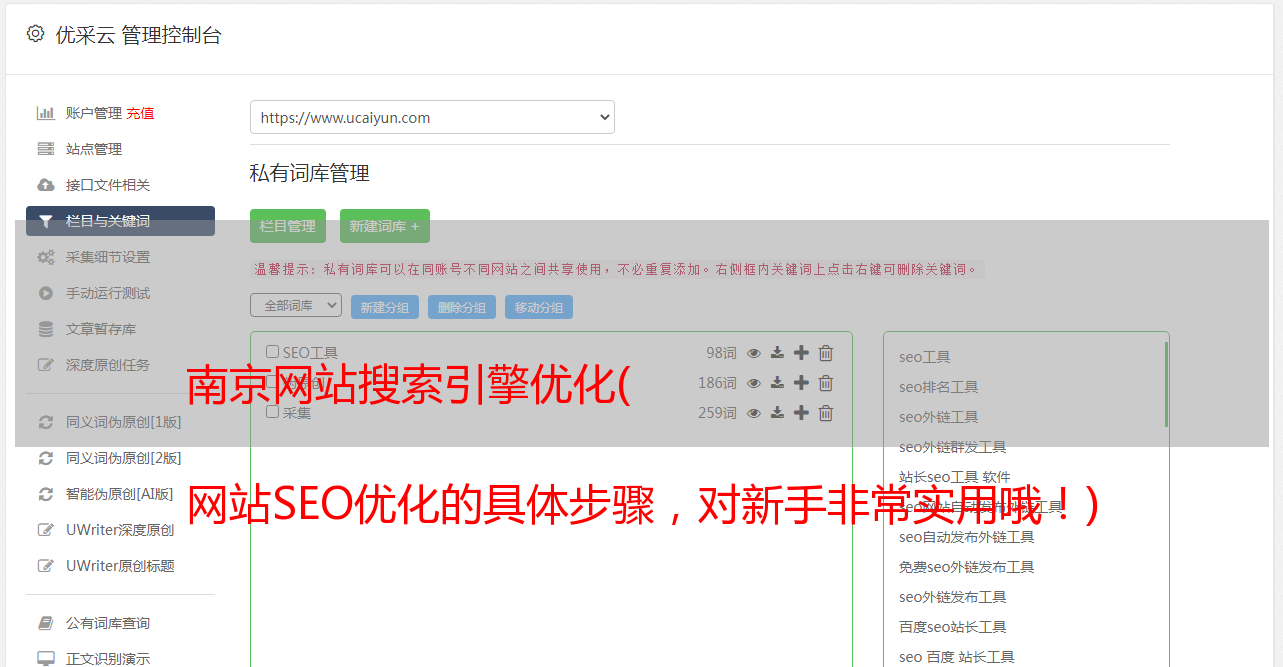
Task: View words in the SEO工具 library (eye icon)
Action: pyautogui.click(x=754, y=353)
